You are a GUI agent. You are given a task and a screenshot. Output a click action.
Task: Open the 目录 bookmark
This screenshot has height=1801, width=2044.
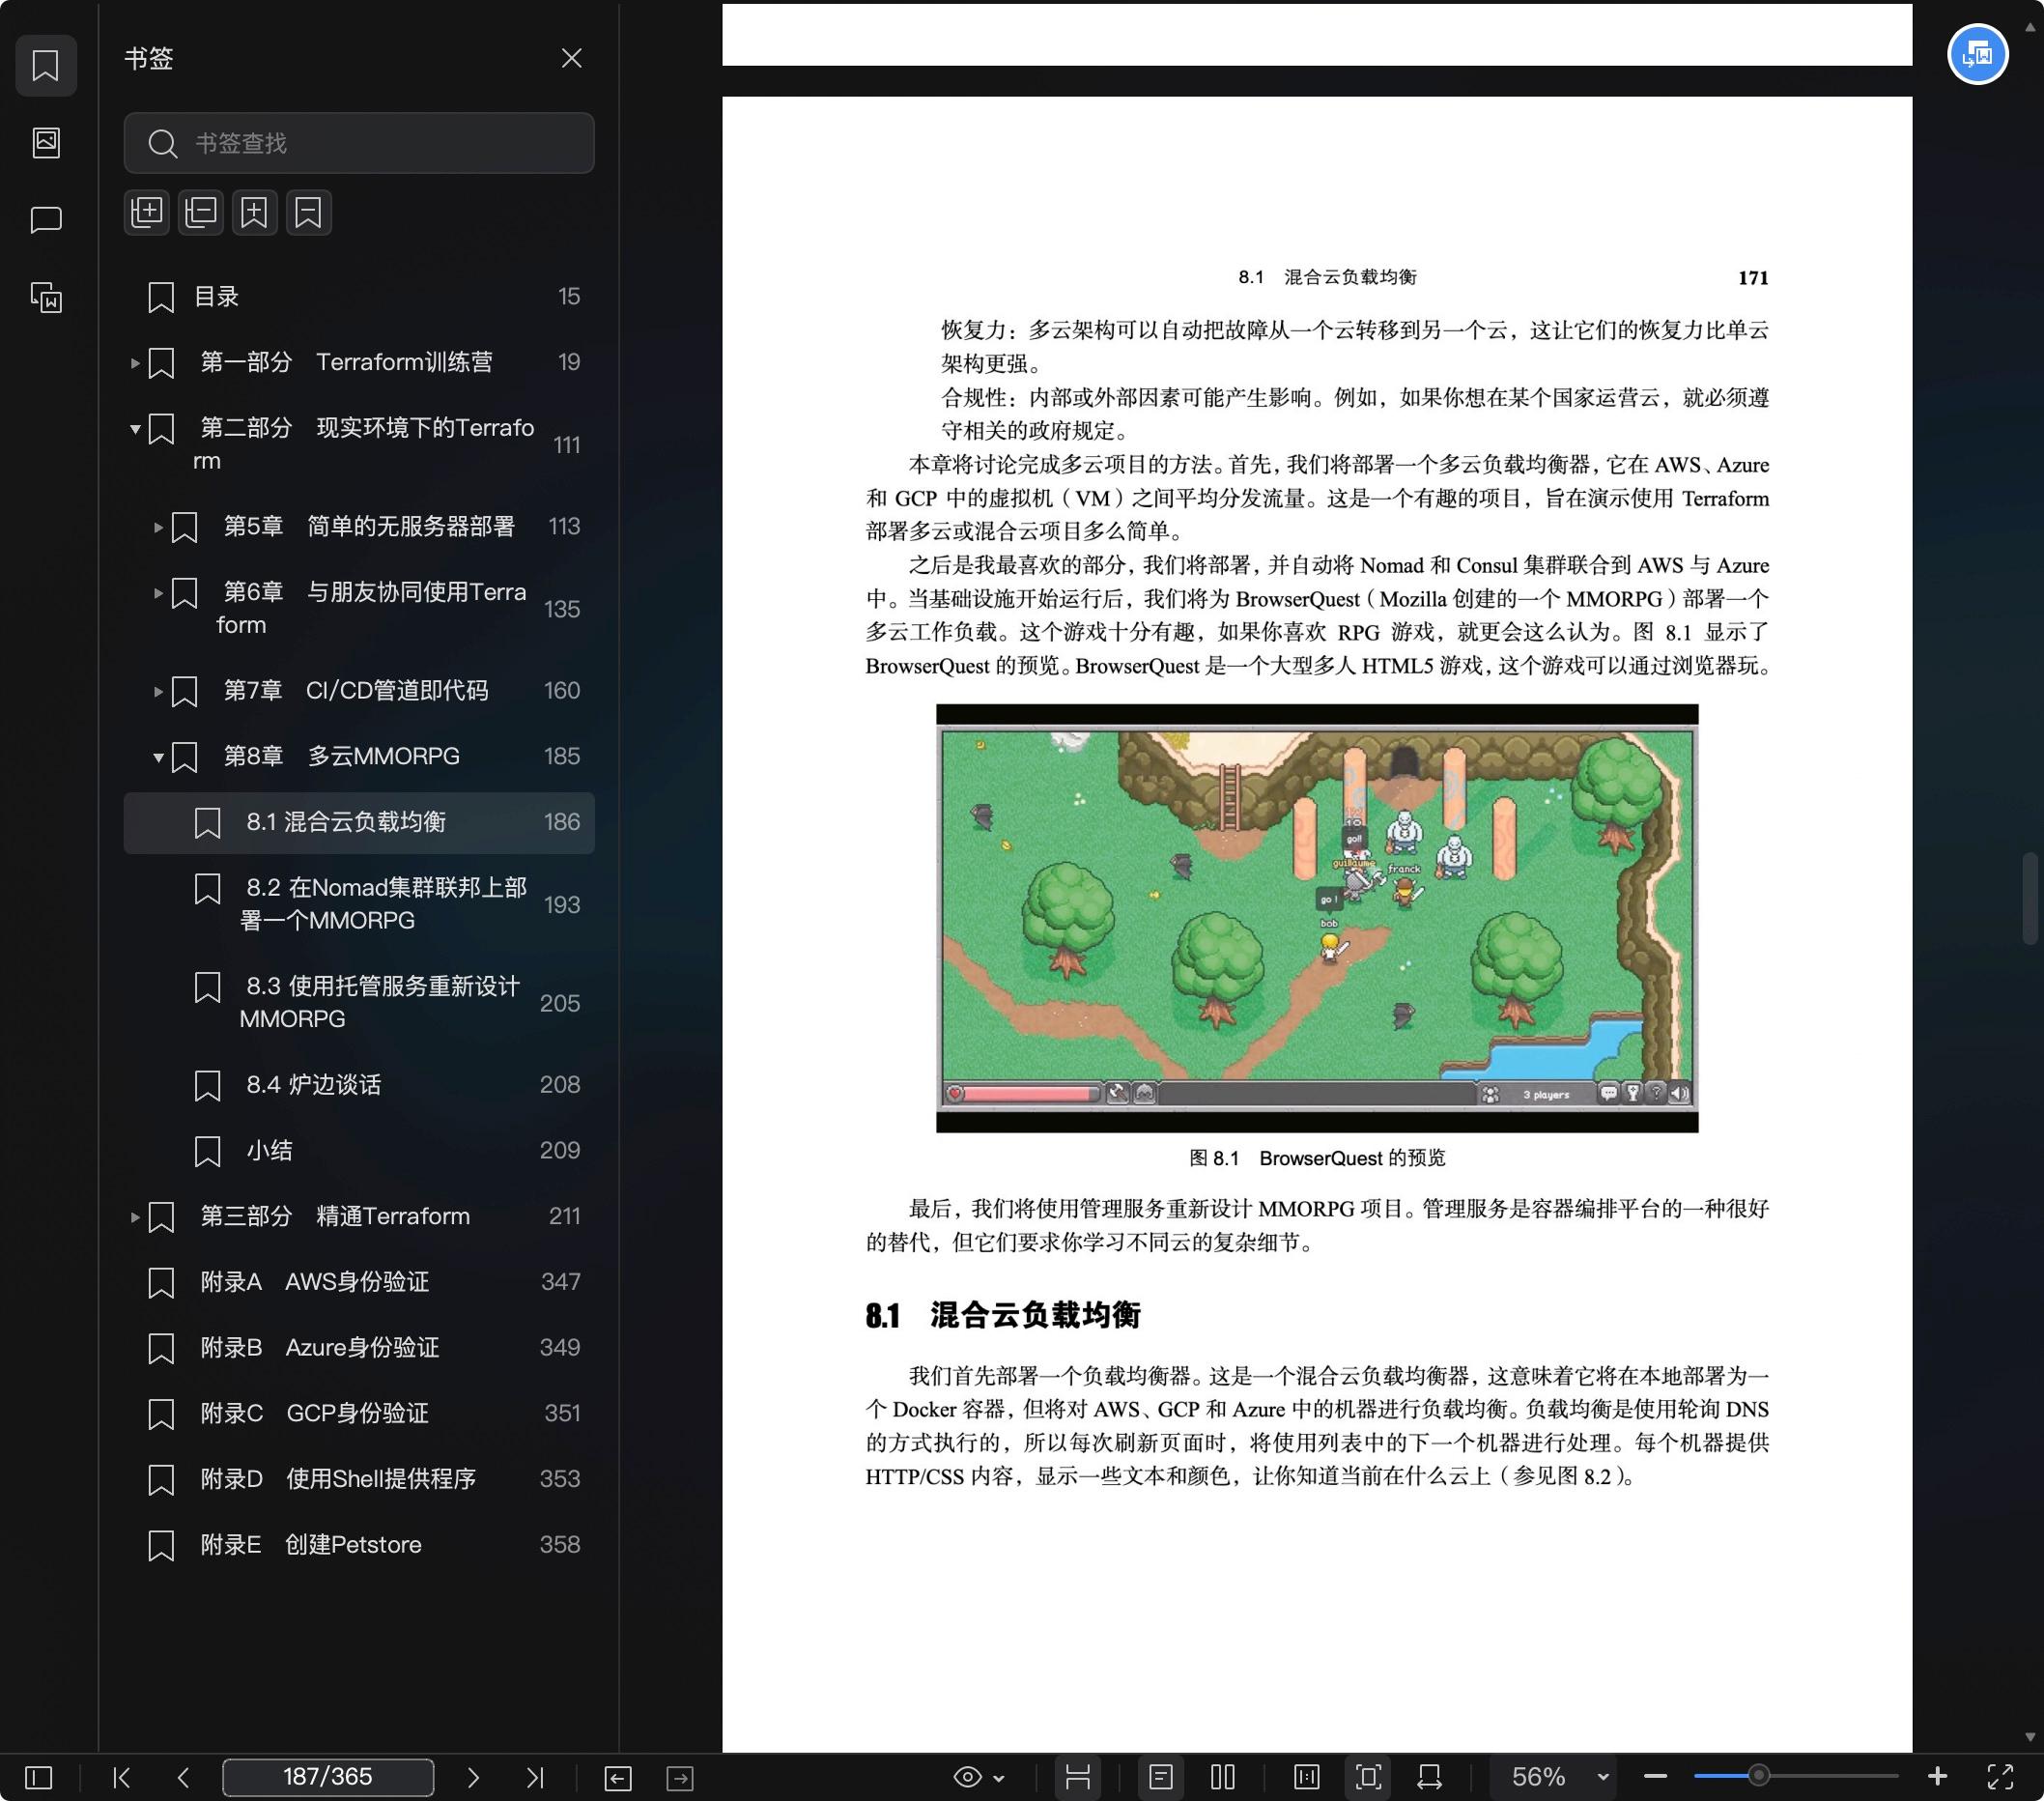[359, 297]
